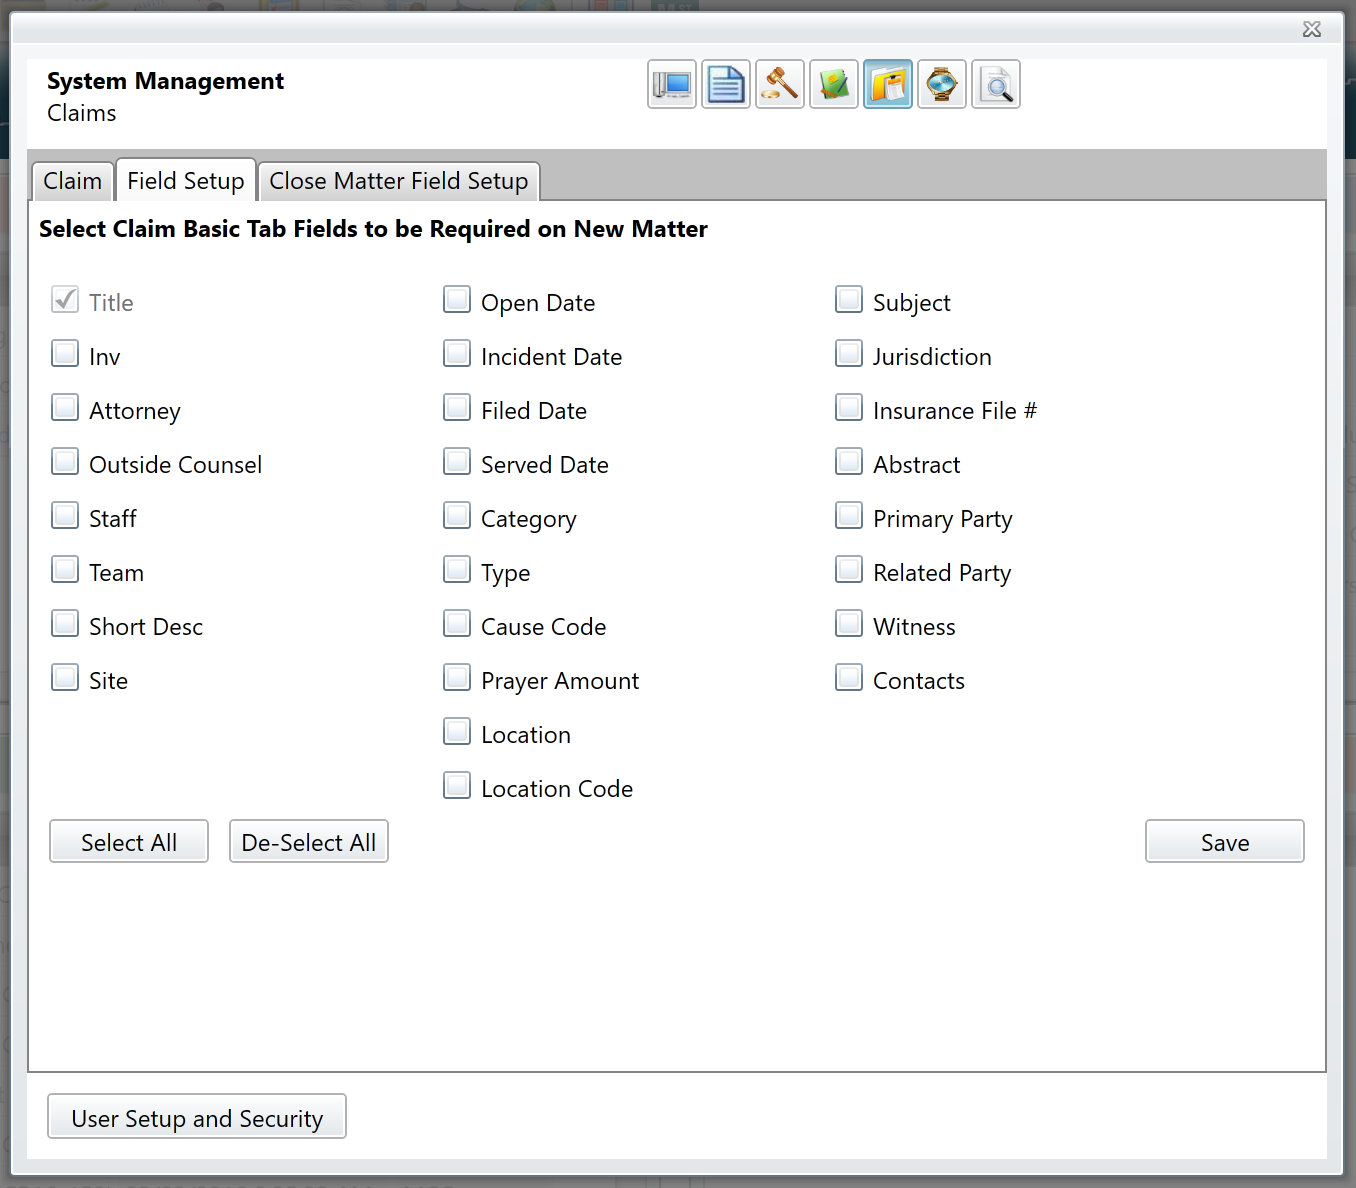Check the Served Date checkbox

coord(457,462)
